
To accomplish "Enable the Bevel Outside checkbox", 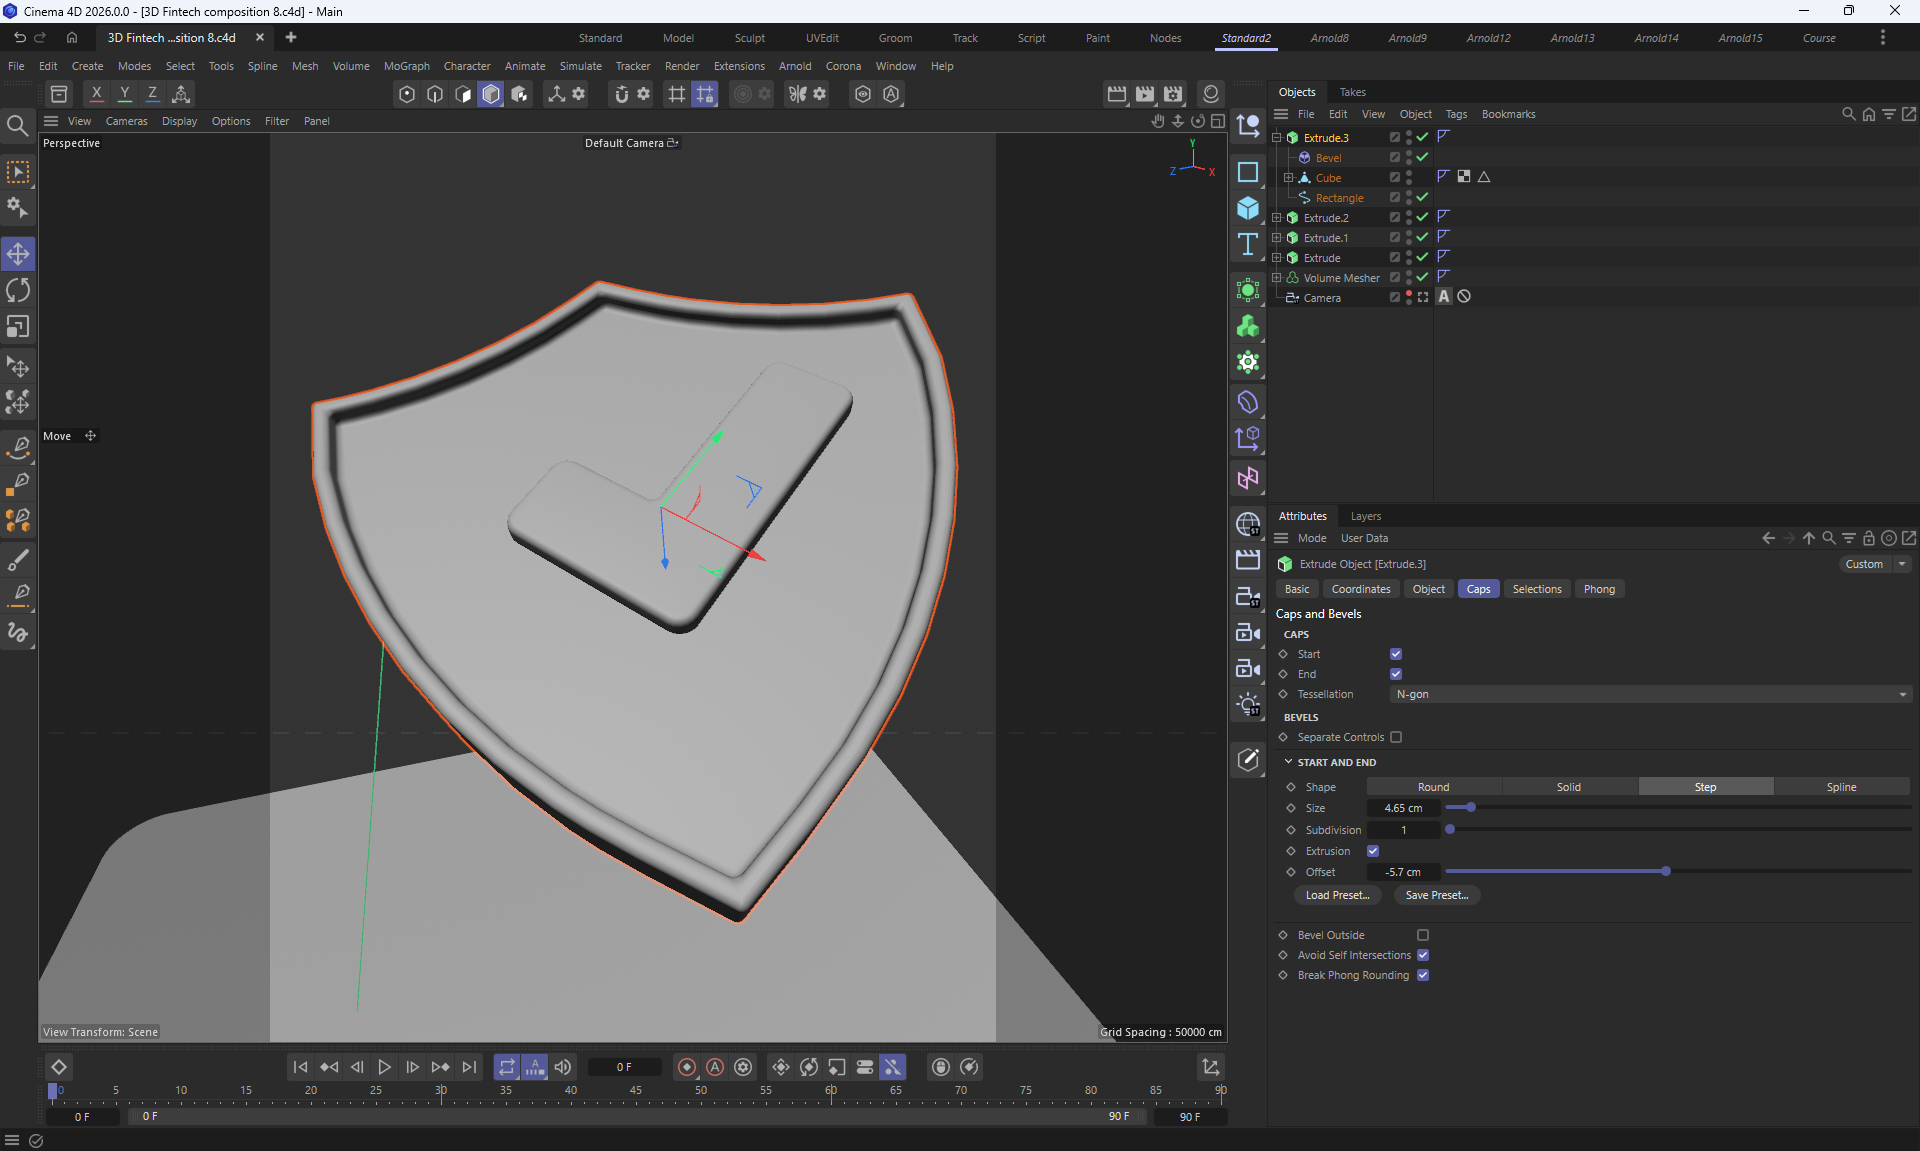I will [1423, 935].
